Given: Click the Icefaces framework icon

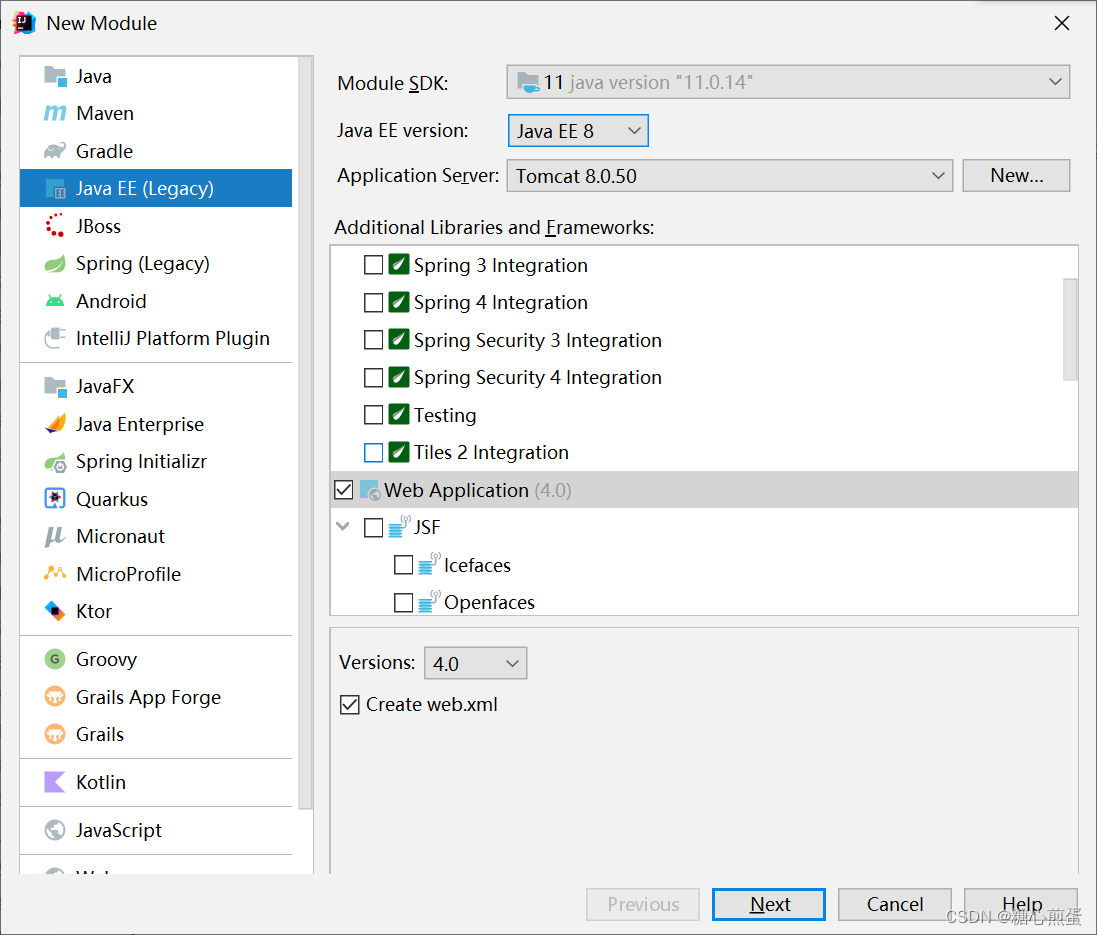Looking at the screenshot, I should (429, 564).
